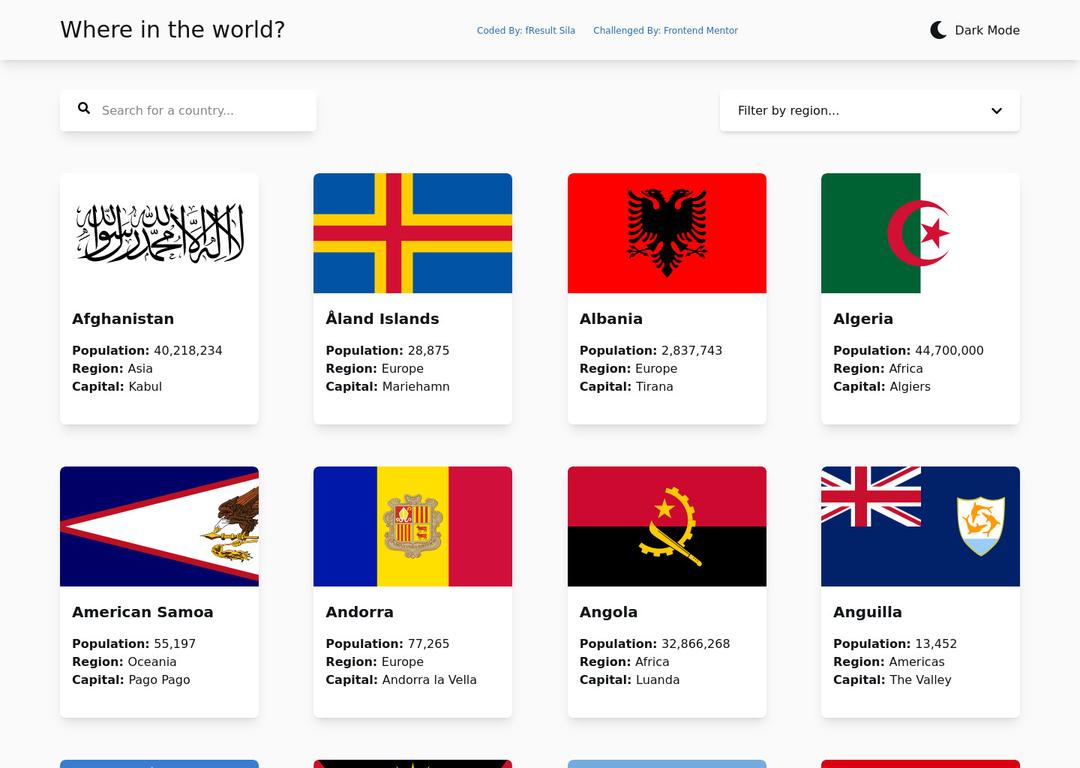The width and height of the screenshot is (1080, 768).
Task: Click the search magnifier icon
Action: click(x=84, y=107)
